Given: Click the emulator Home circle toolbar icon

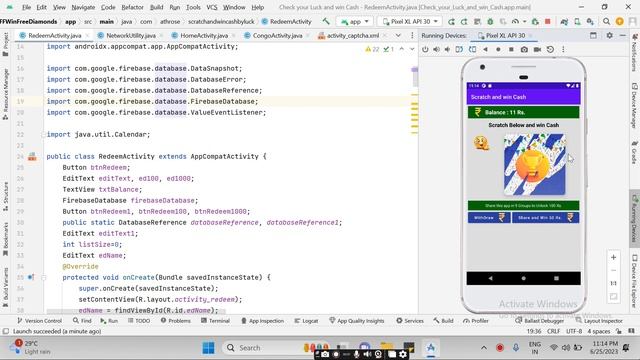Looking at the screenshot, I should point(498,49).
